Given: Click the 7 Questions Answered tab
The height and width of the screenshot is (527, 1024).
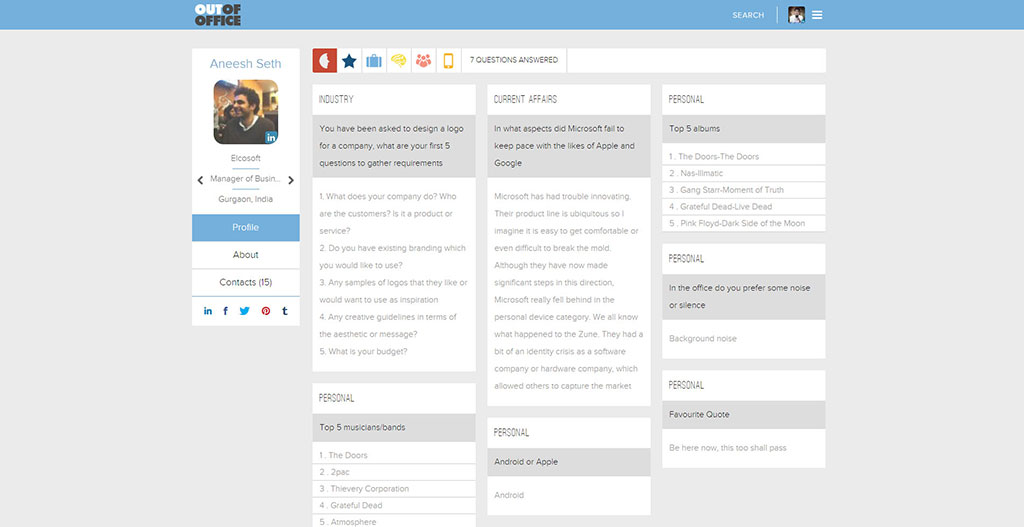Looking at the screenshot, I should click(514, 60).
